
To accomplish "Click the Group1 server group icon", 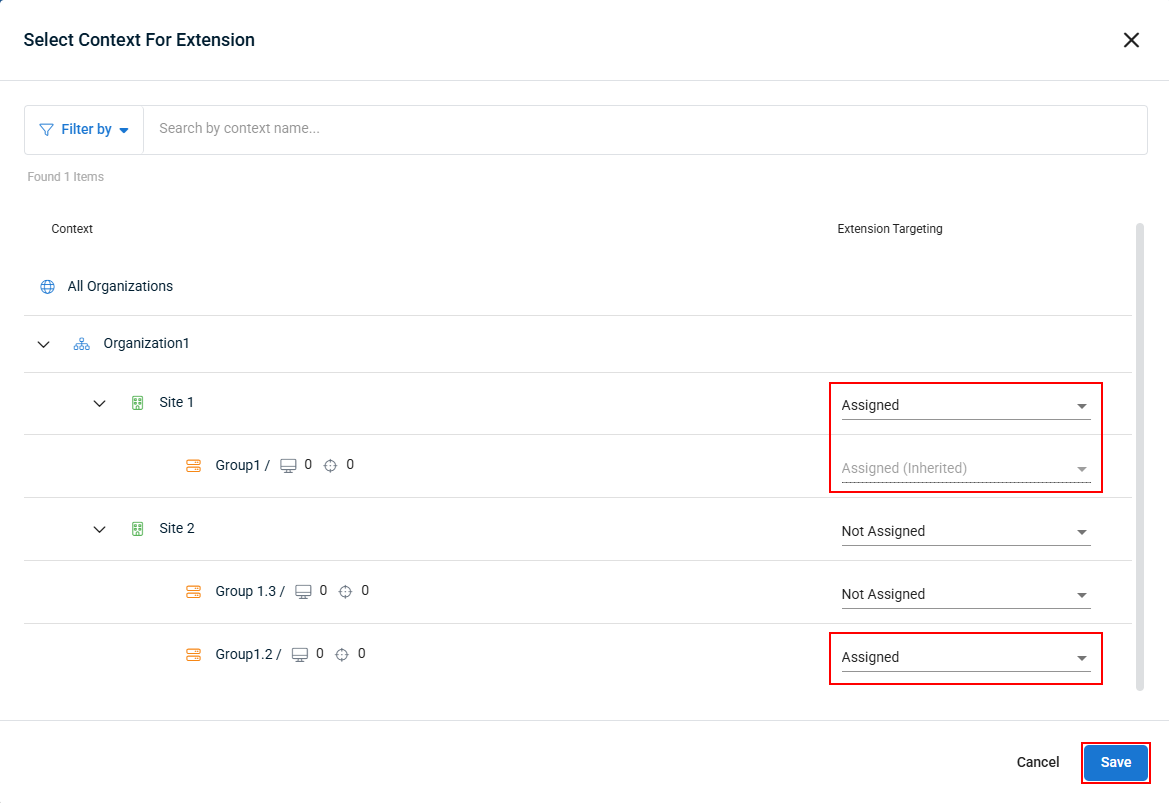I will [x=193, y=466].
